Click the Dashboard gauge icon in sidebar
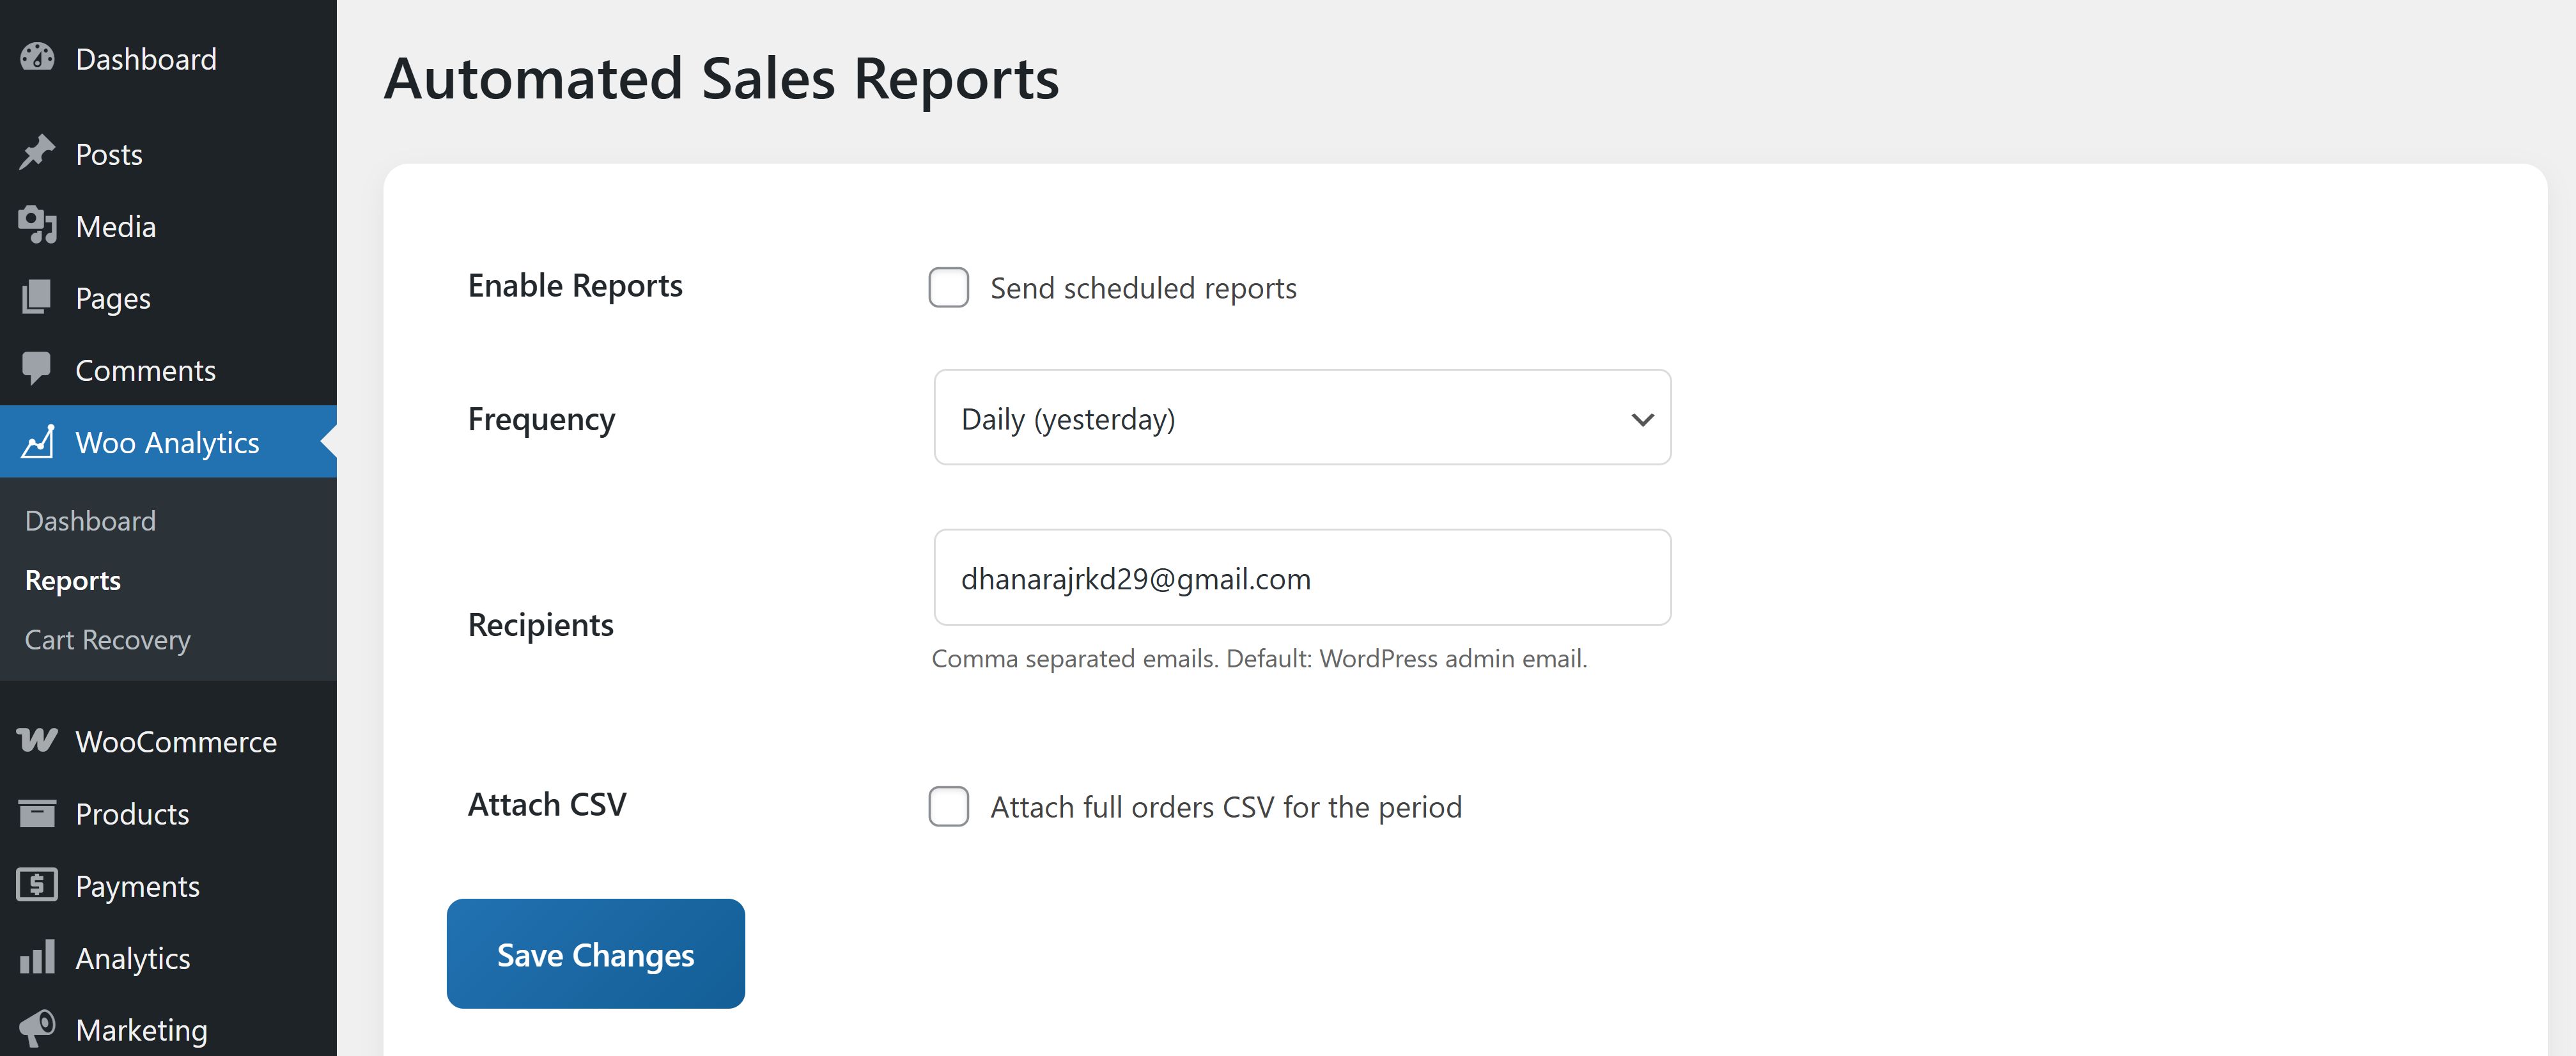Image resolution: width=2576 pixels, height=1056 pixels. point(37,58)
